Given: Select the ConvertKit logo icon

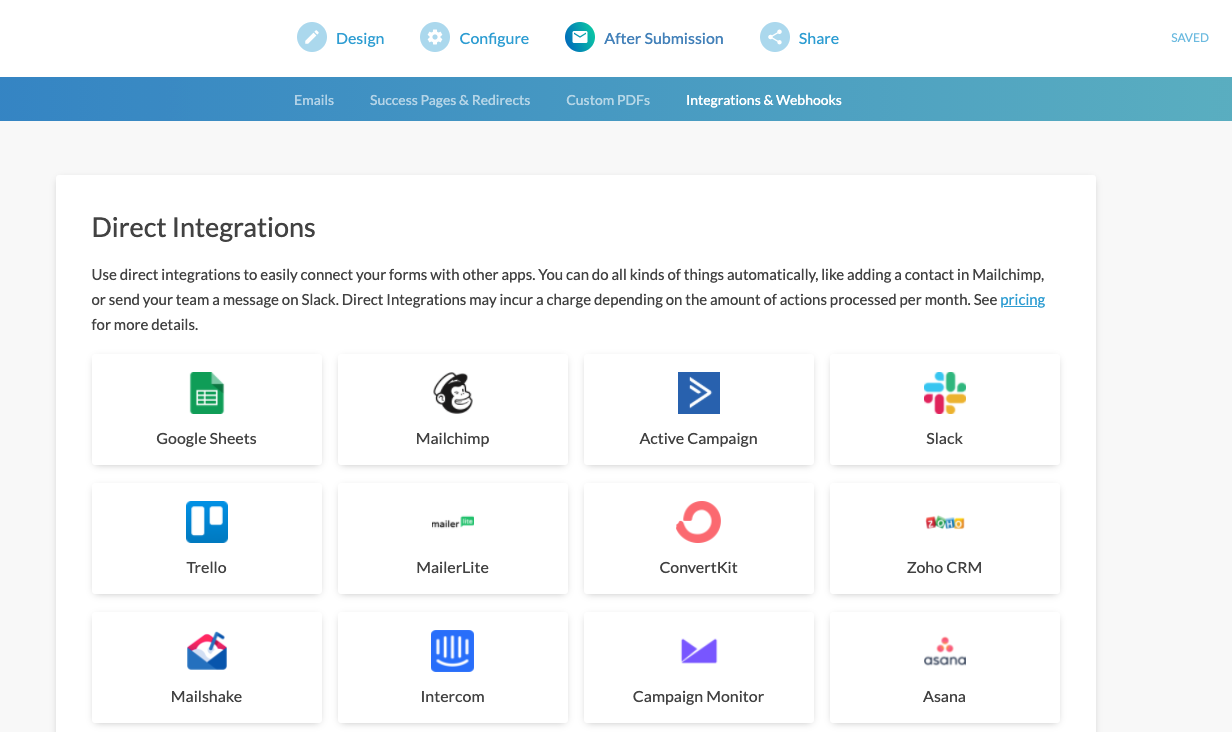Looking at the screenshot, I should tap(699, 522).
